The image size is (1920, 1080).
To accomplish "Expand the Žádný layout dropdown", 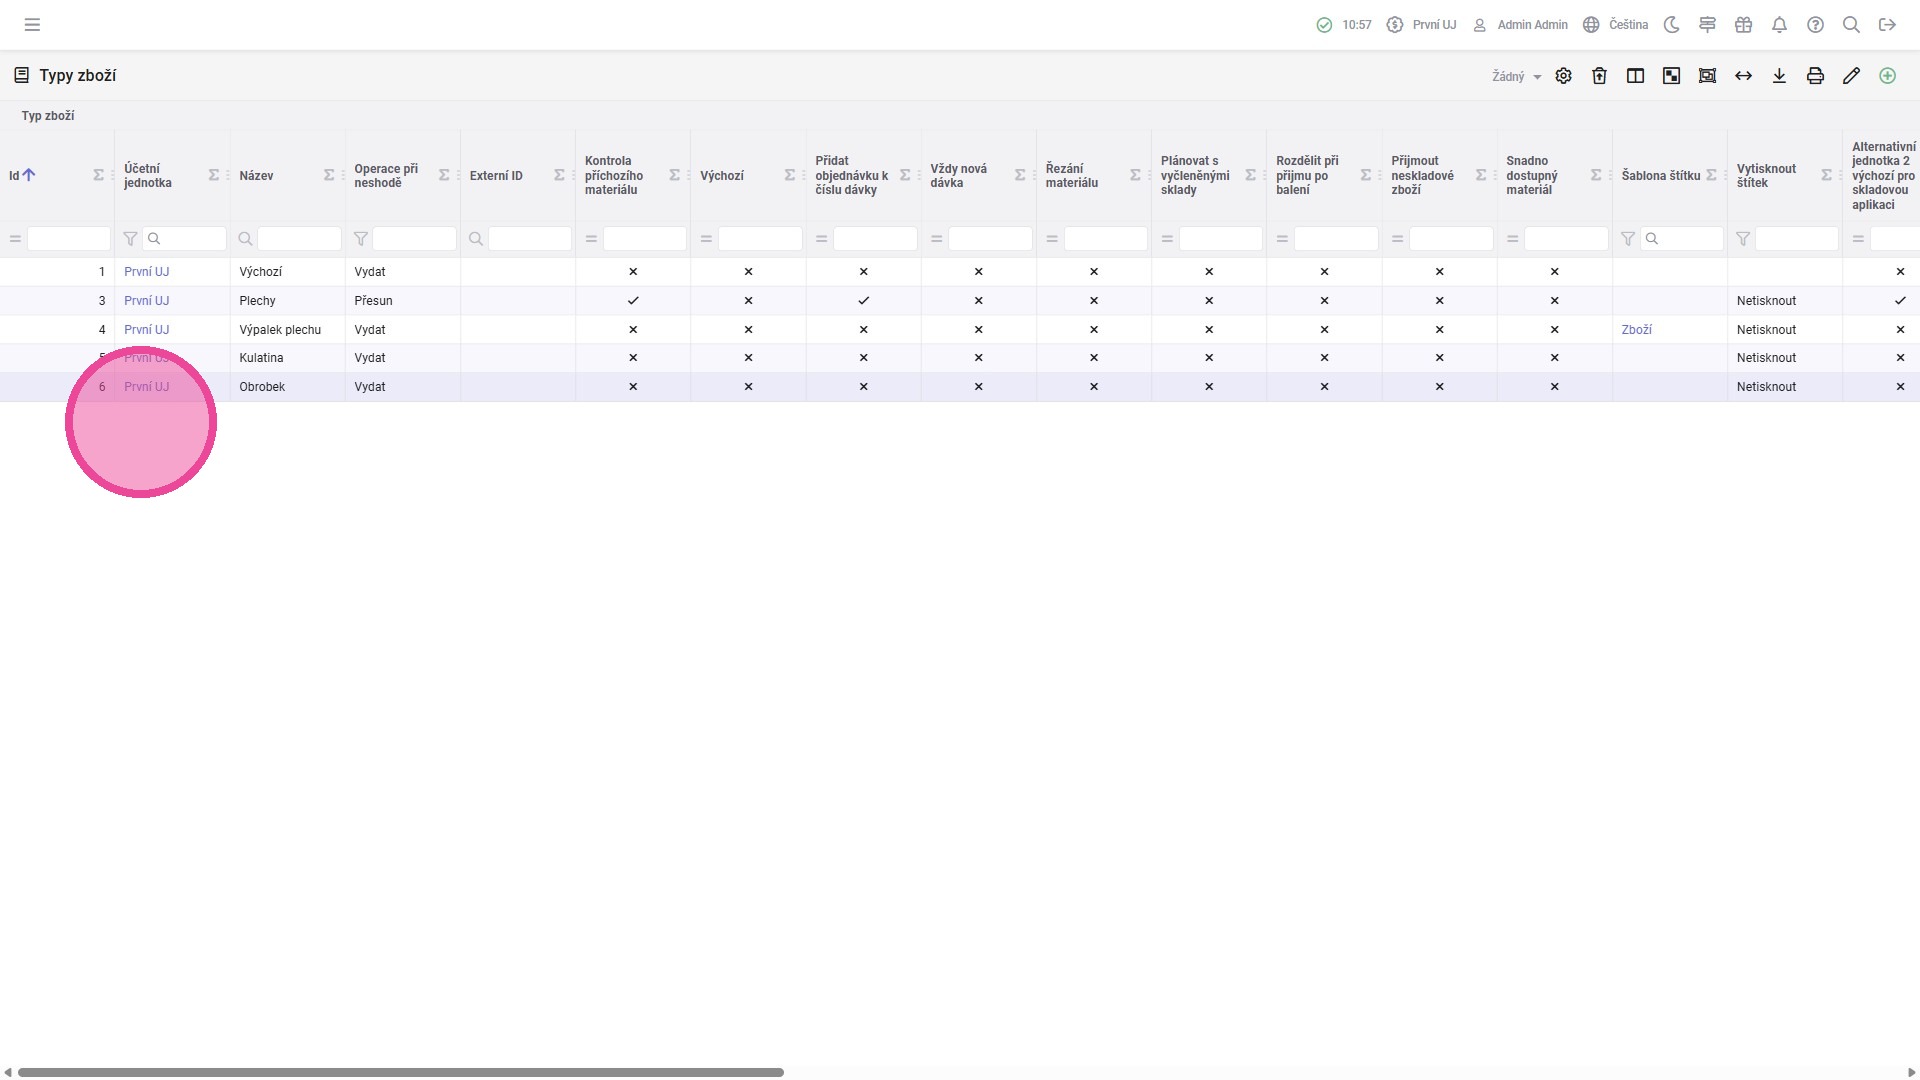I will point(1516,77).
